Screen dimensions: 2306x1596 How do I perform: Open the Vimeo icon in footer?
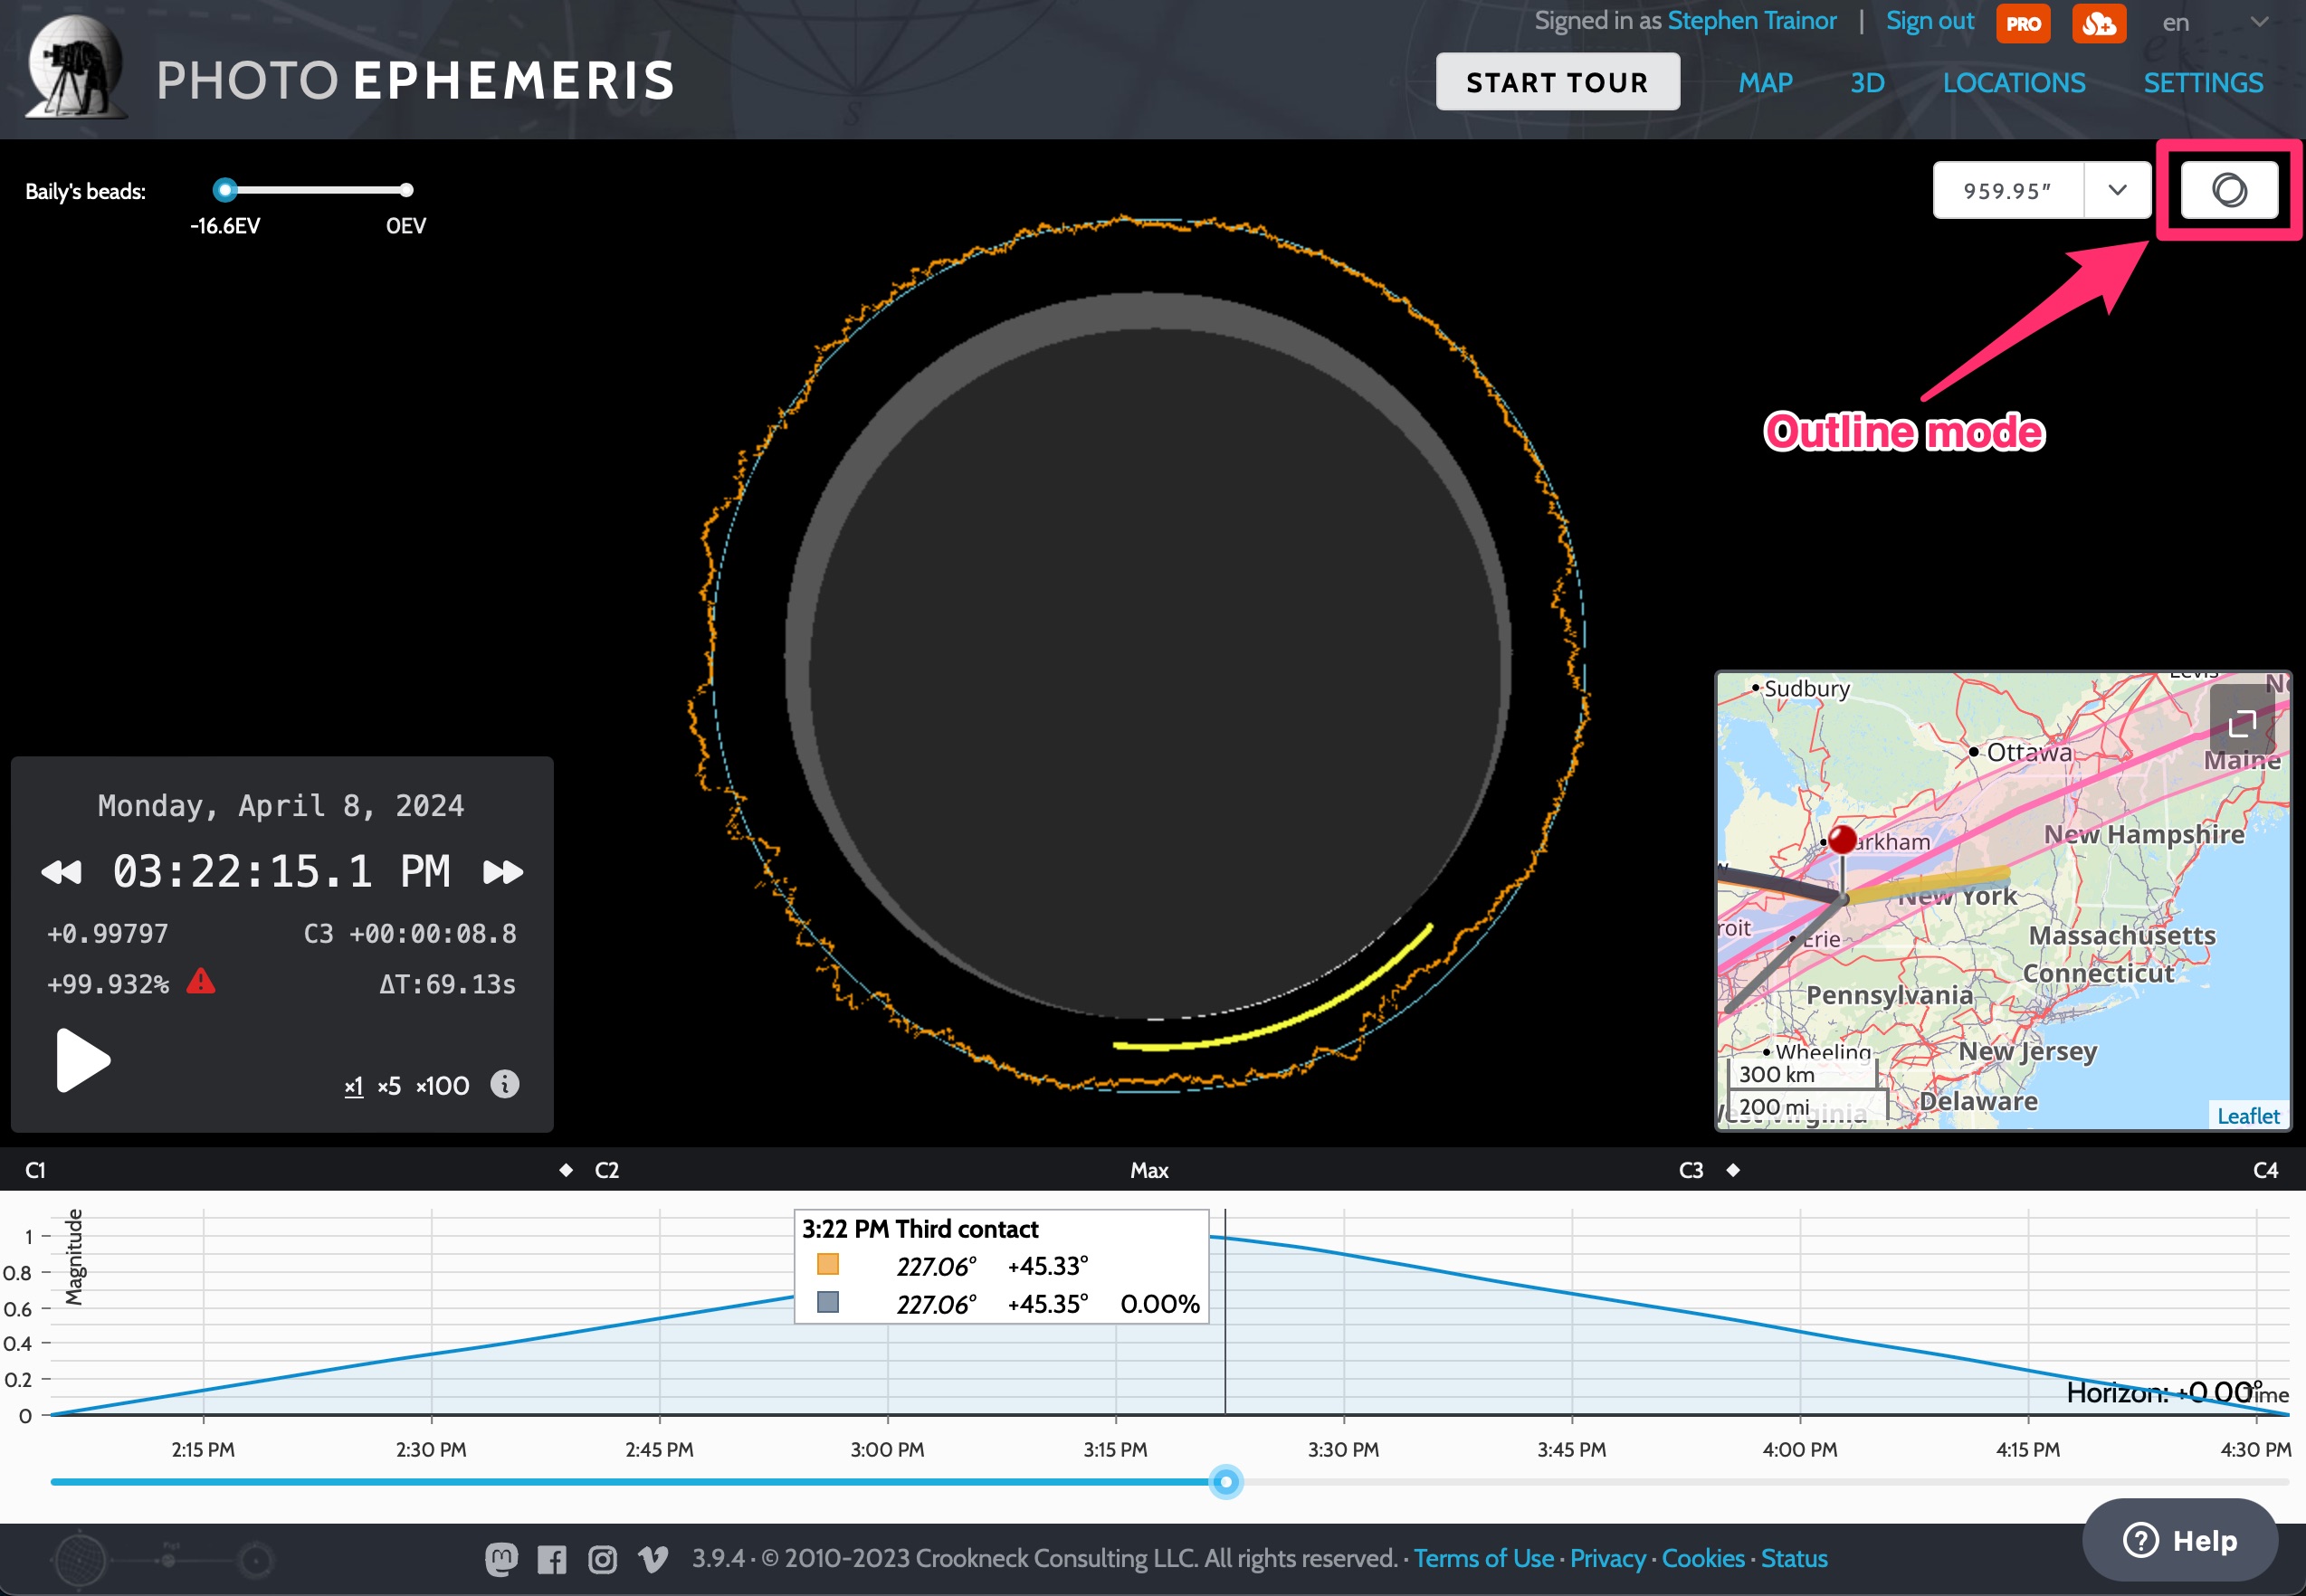coord(652,1559)
